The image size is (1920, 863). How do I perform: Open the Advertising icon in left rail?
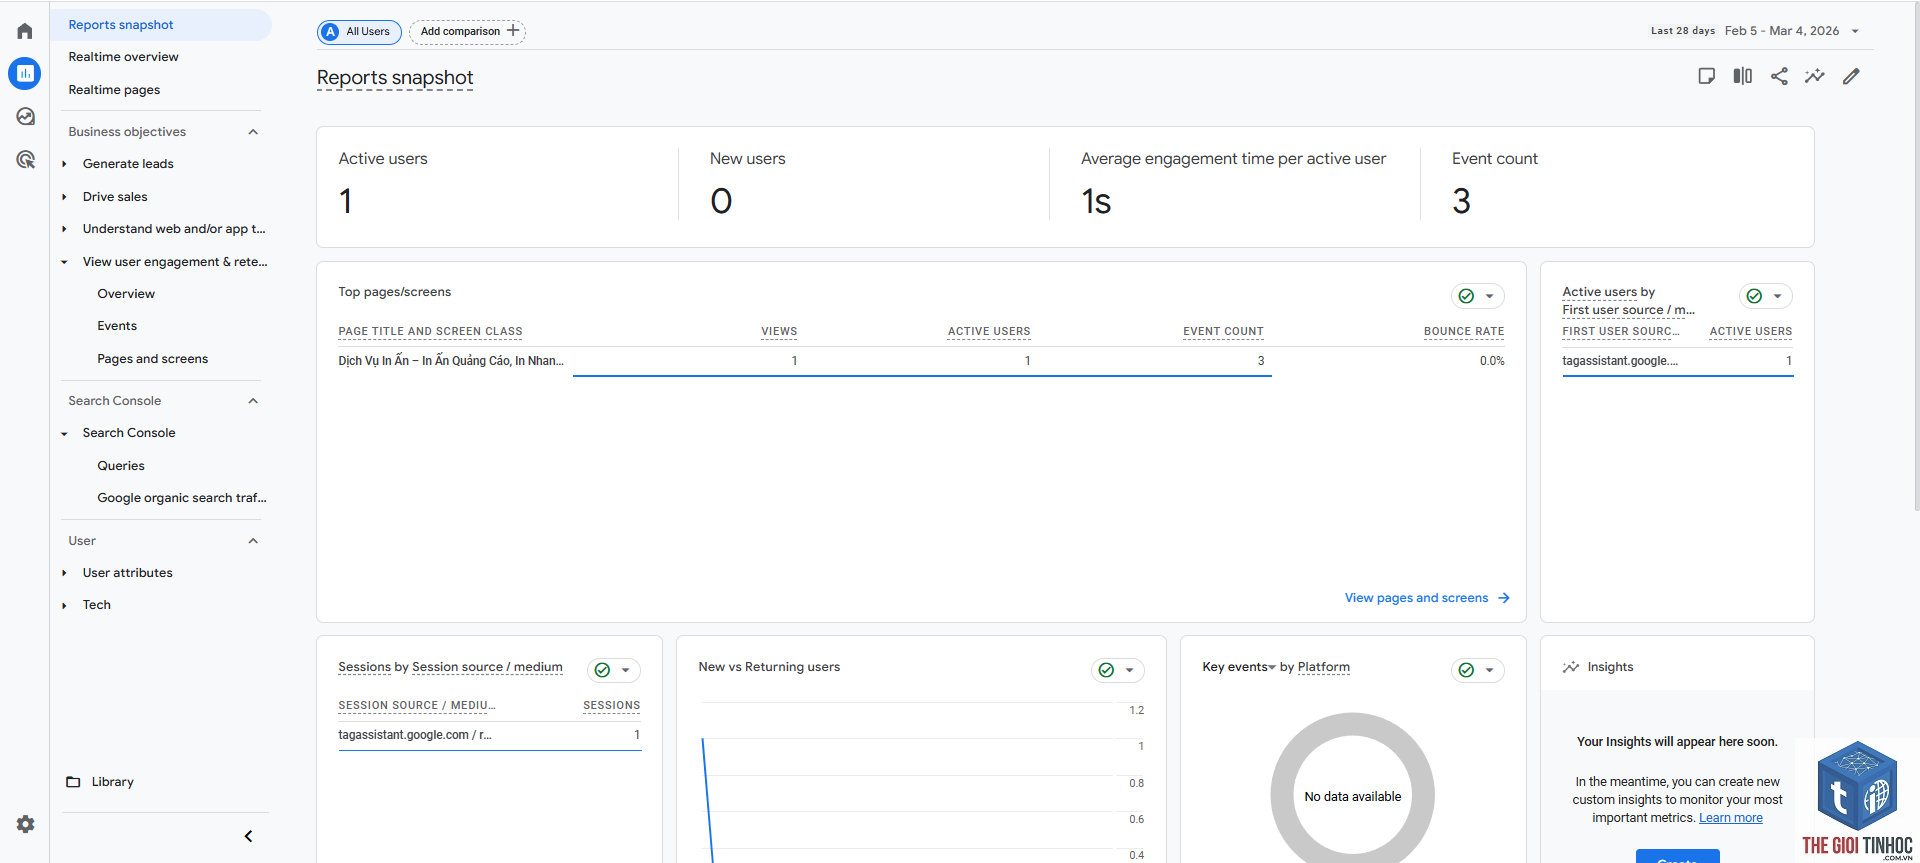pyautogui.click(x=25, y=159)
